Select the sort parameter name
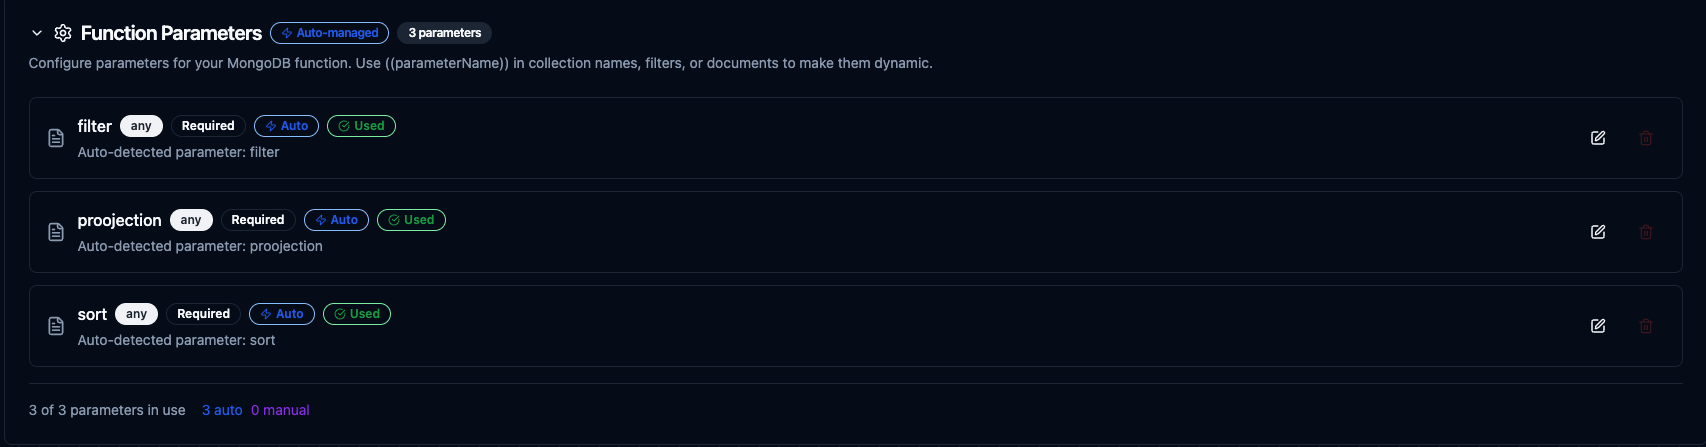The image size is (1706, 447). pyautogui.click(x=92, y=314)
